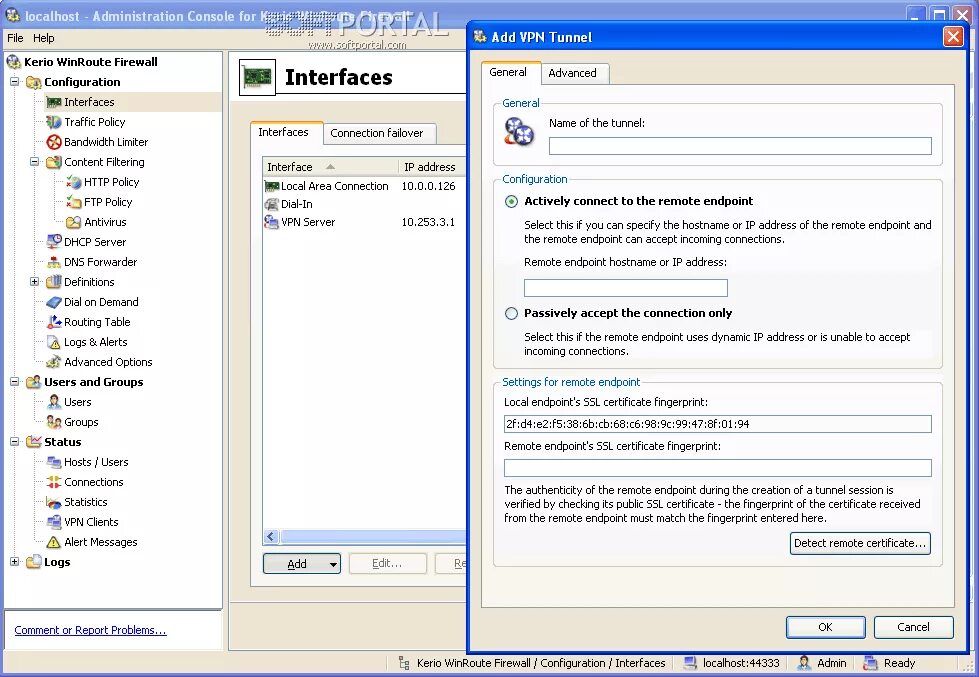This screenshot has height=677, width=979.
Task: Click the Local endpoint's SSL fingerprint field
Action: click(x=717, y=424)
